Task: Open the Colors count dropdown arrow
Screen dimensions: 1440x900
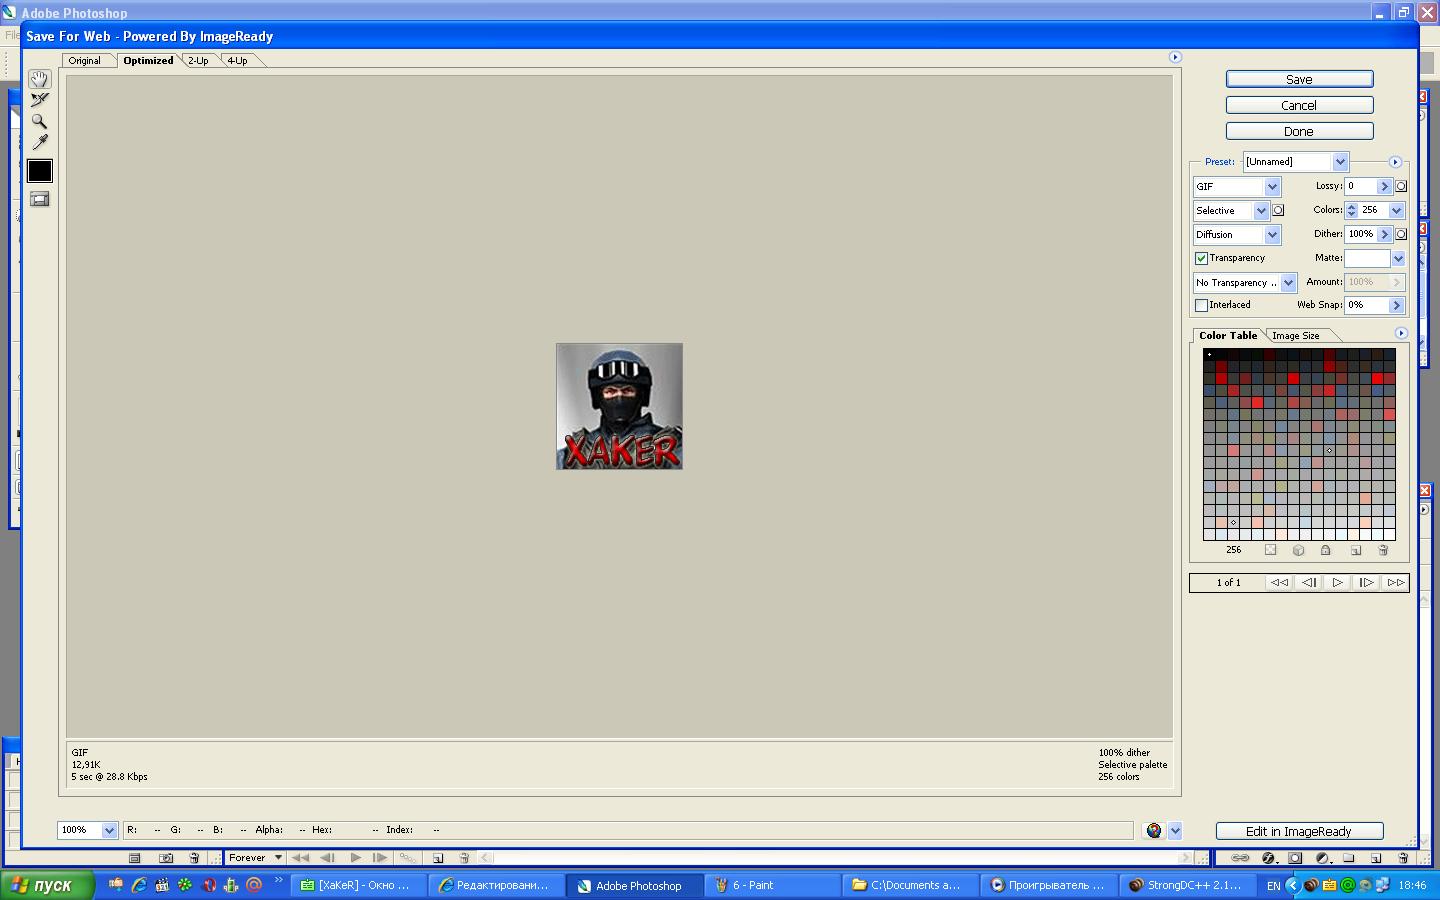Action: point(1396,210)
